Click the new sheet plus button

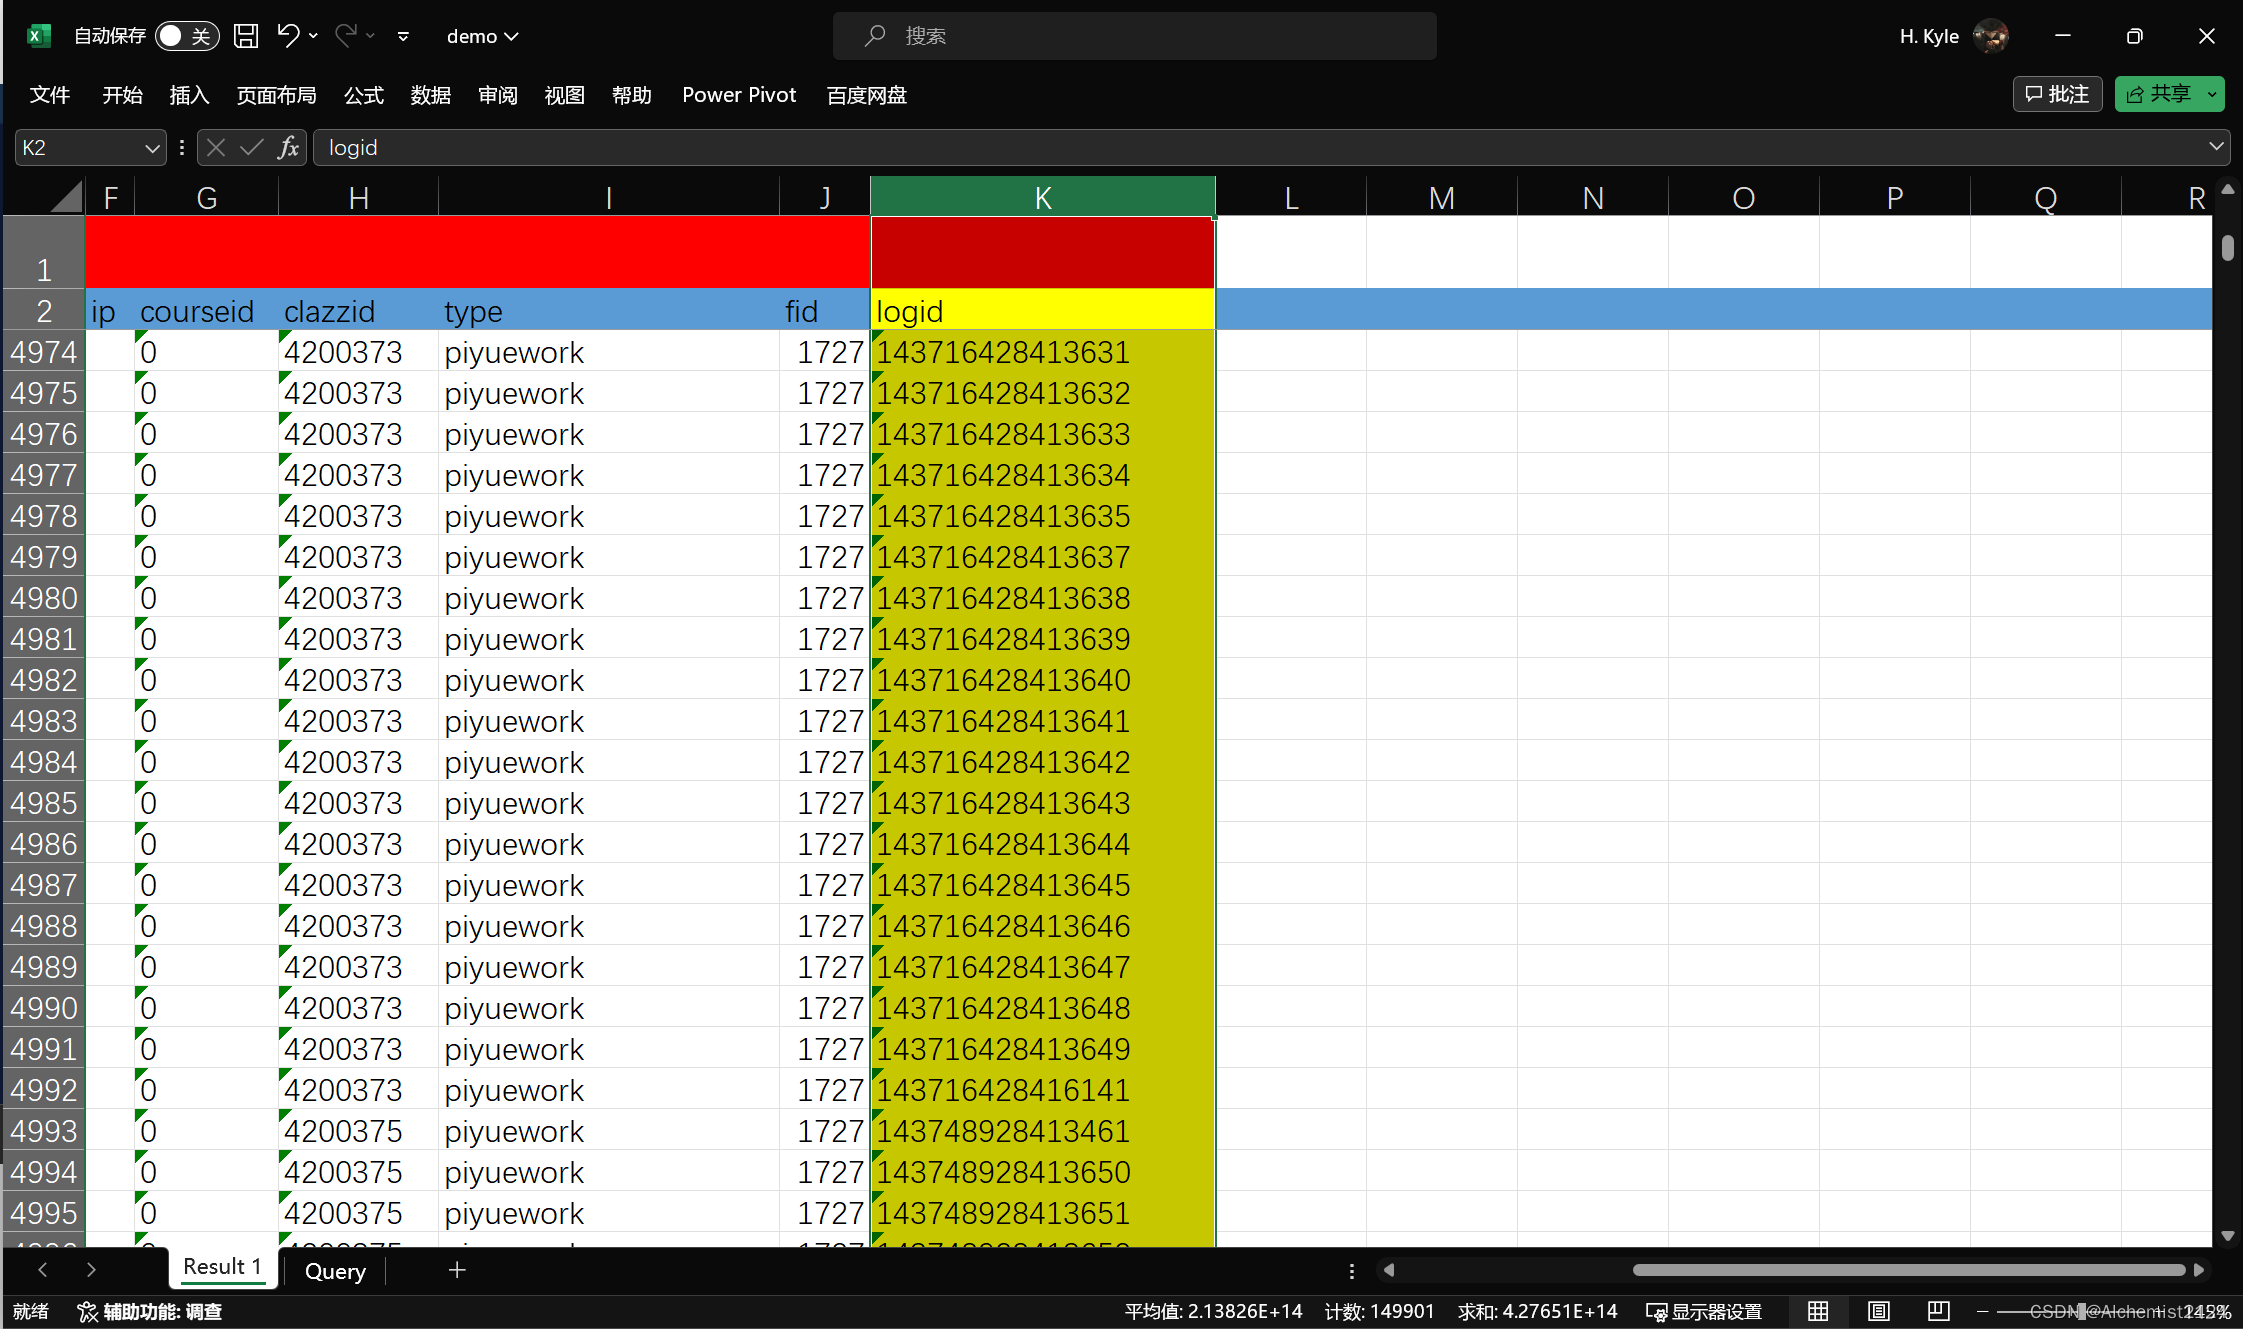click(456, 1270)
